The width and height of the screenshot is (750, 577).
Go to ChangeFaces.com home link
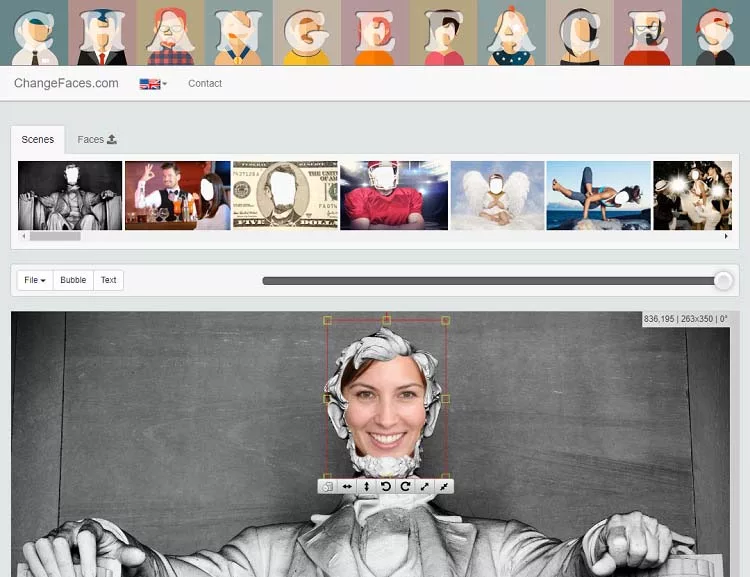(x=66, y=83)
